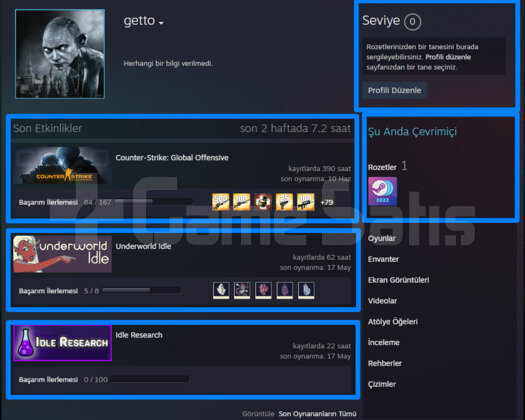Open the getto profile avatar image
Viewport: 525px width, 420px height.
[60, 54]
